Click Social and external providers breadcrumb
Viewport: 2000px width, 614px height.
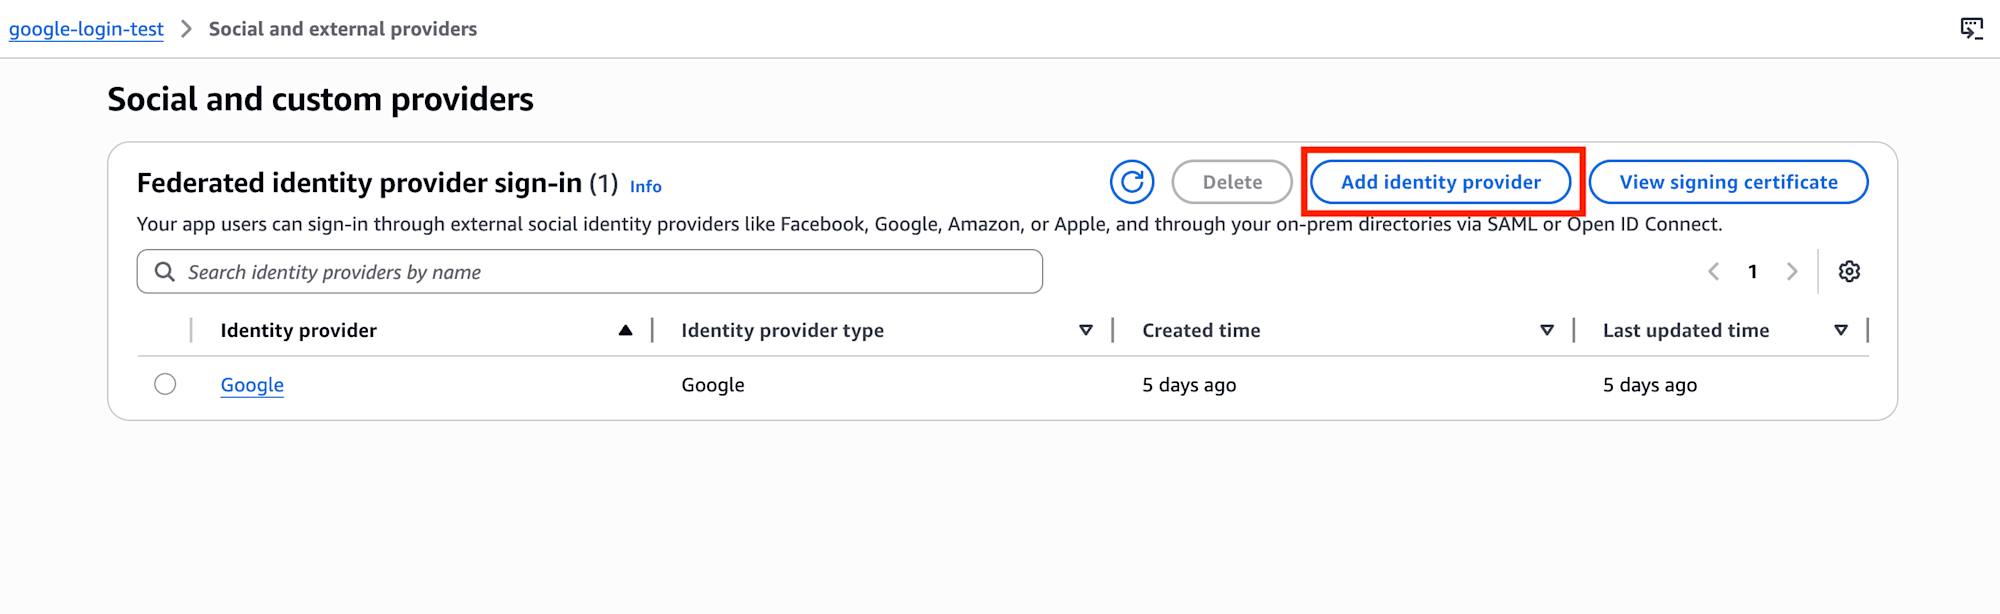[342, 29]
